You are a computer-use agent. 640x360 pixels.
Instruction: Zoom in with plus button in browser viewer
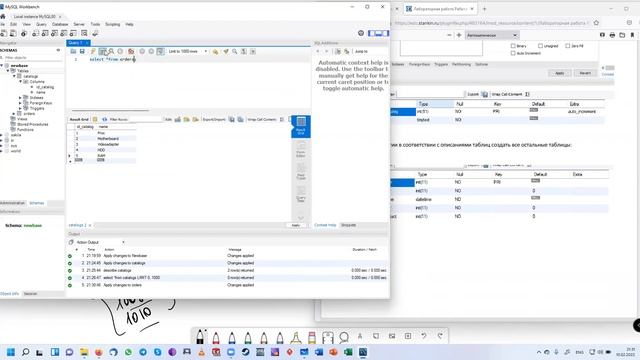tap(459, 35)
